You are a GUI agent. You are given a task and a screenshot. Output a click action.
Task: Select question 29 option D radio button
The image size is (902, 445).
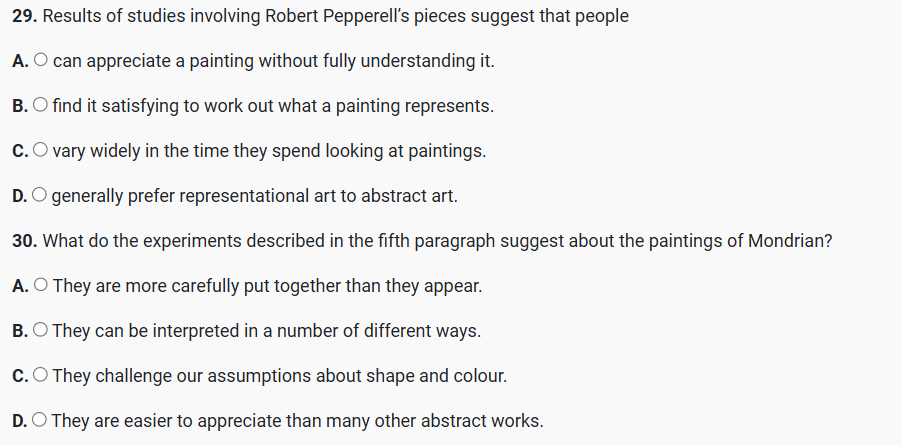(x=41, y=196)
